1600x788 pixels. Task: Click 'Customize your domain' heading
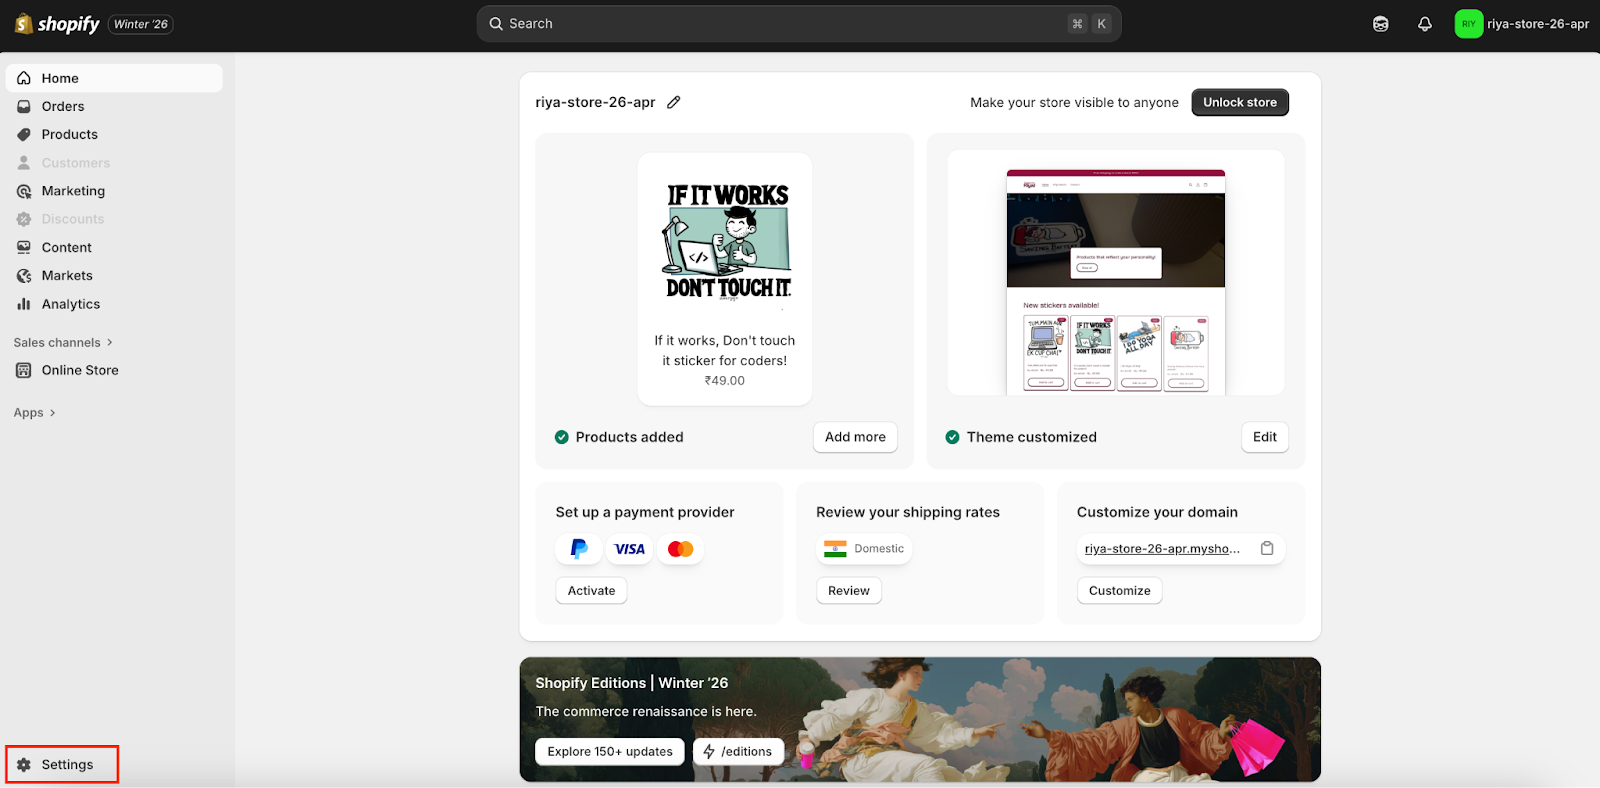1157,512
